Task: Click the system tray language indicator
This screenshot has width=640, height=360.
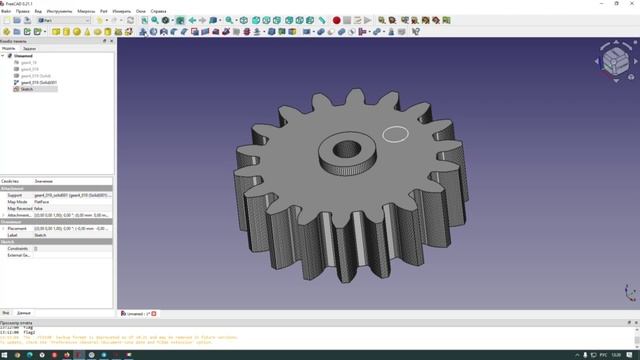Action: tap(603, 355)
